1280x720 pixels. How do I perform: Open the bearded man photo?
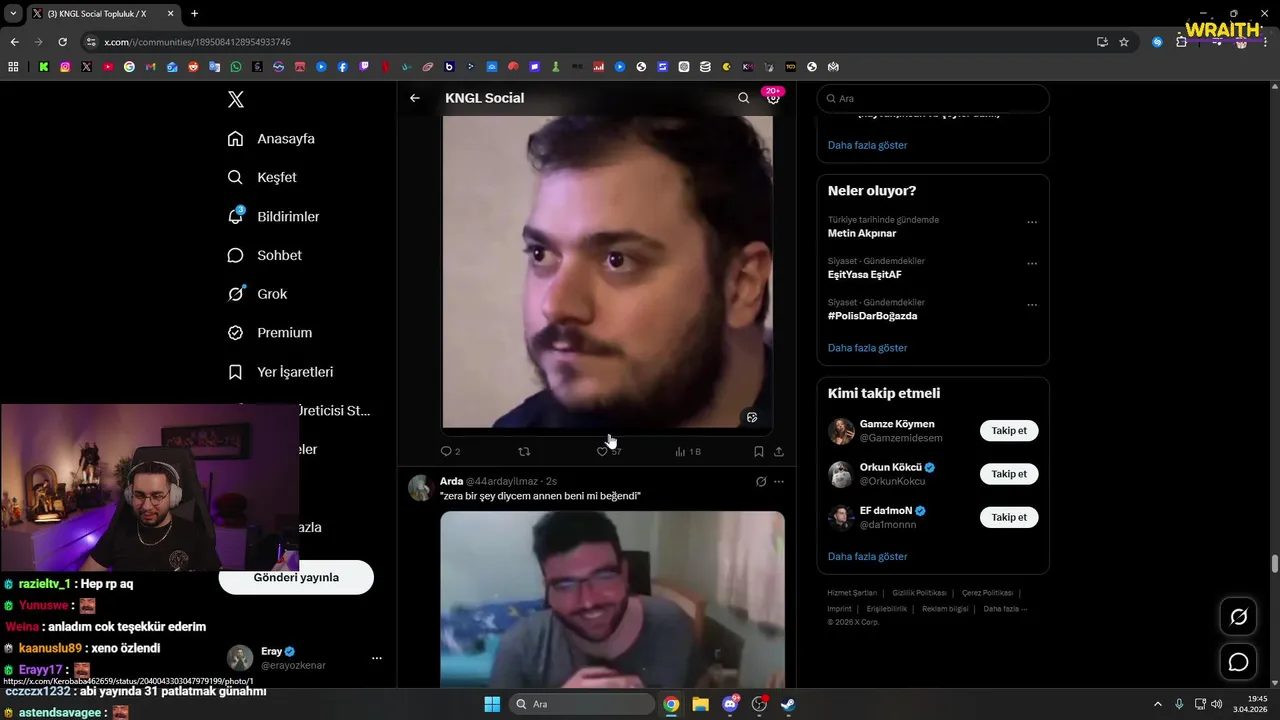click(607, 272)
